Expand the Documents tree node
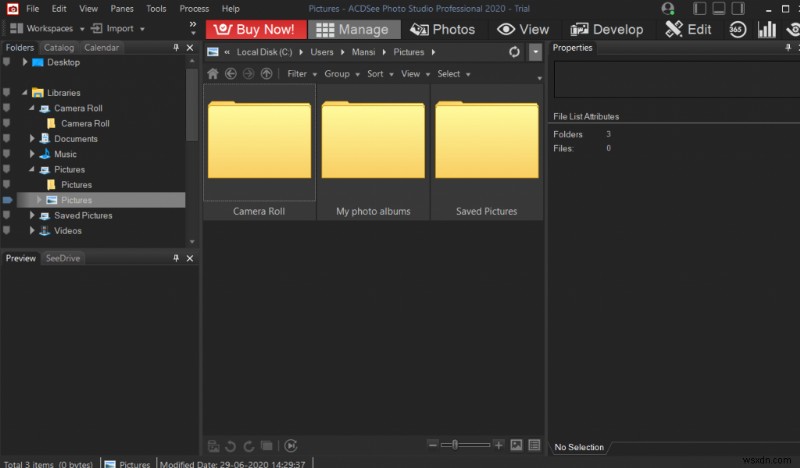Viewport: 800px width, 468px height. pos(32,139)
